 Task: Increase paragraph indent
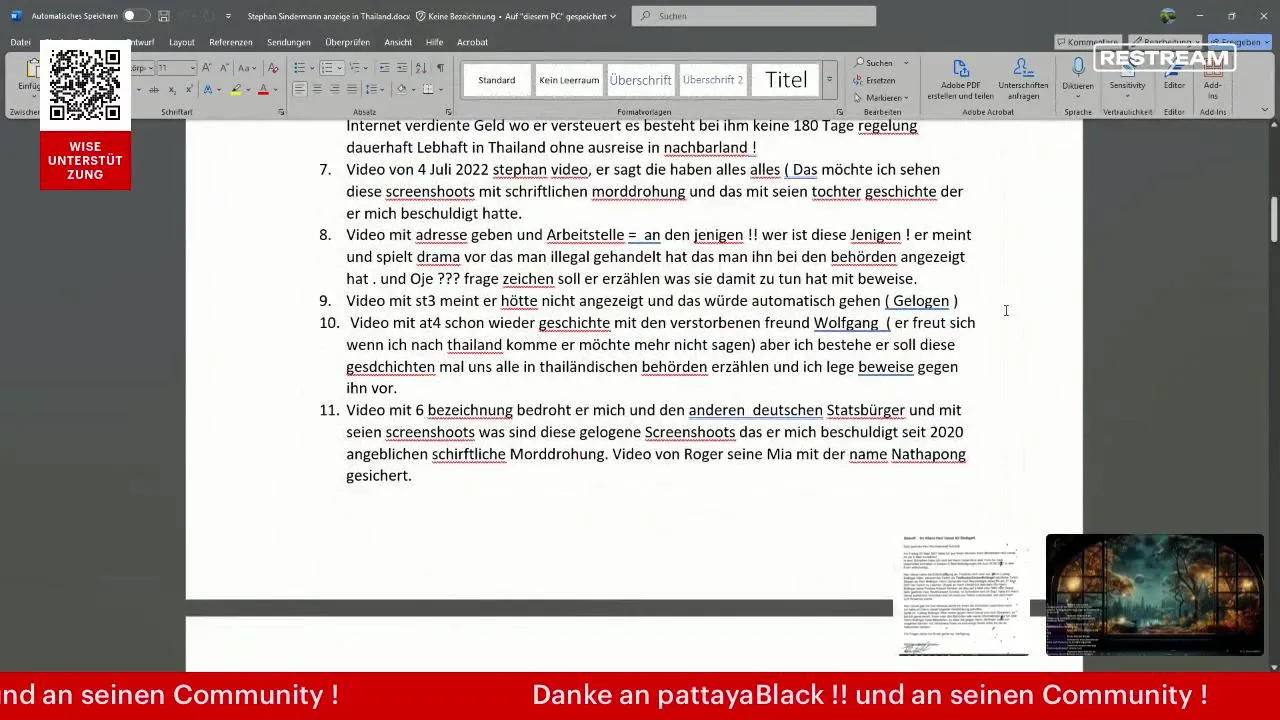click(x=402, y=67)
